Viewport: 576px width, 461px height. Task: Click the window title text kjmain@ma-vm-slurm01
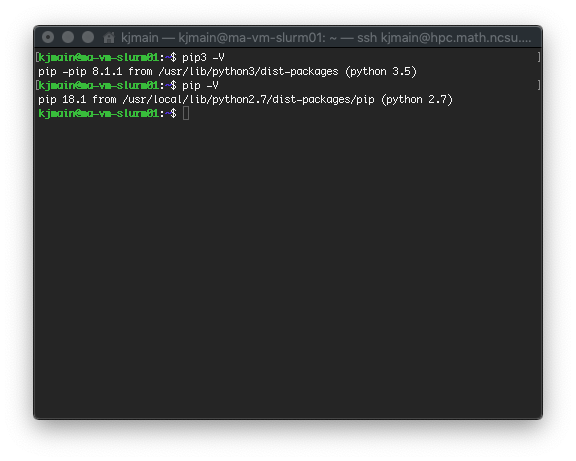click(252, 37)
